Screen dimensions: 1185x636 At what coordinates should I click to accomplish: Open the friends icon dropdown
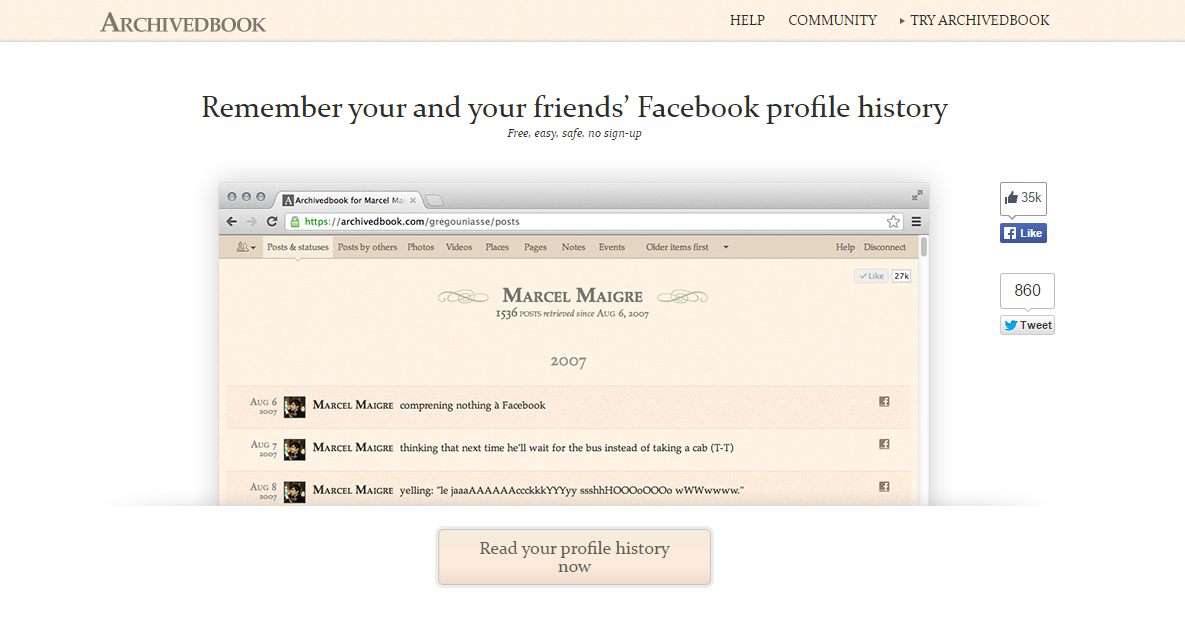pyautogui.click(x=246, y=247)
